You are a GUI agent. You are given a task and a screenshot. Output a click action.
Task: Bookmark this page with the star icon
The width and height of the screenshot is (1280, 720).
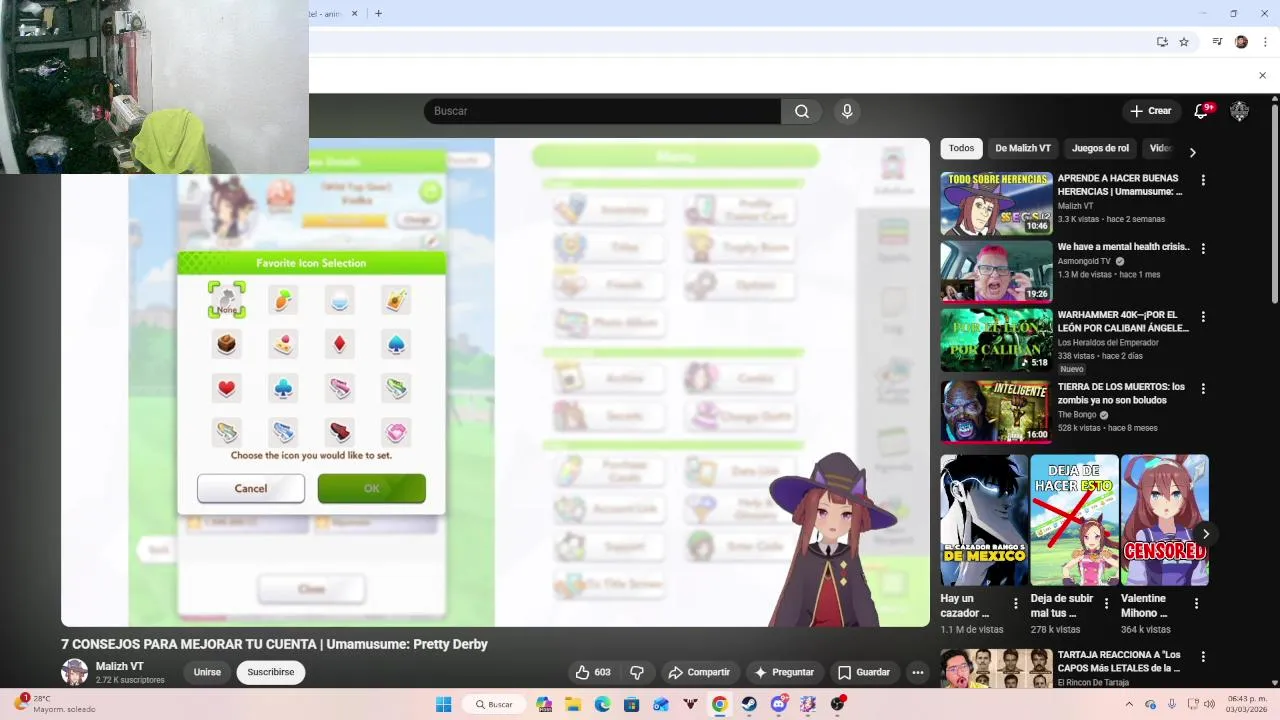tap(1184, 42)
